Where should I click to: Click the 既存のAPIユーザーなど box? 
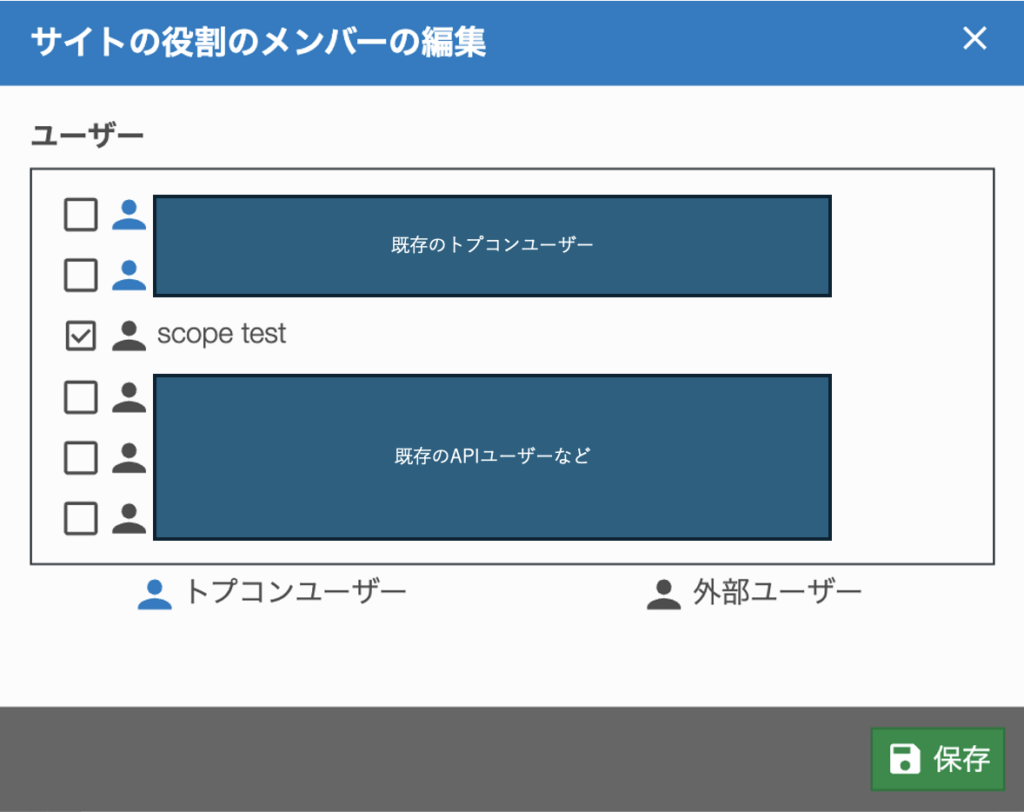point(492,457)
